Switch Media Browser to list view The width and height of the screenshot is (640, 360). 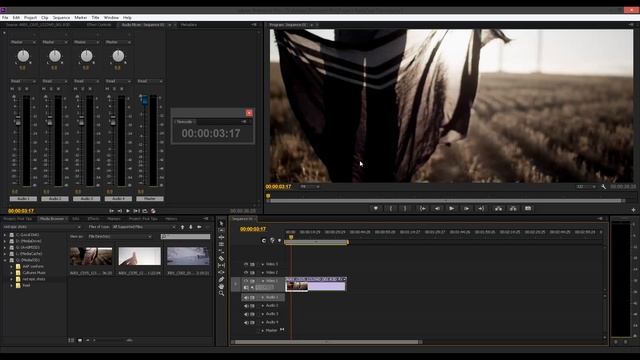(x=71, y=340)
